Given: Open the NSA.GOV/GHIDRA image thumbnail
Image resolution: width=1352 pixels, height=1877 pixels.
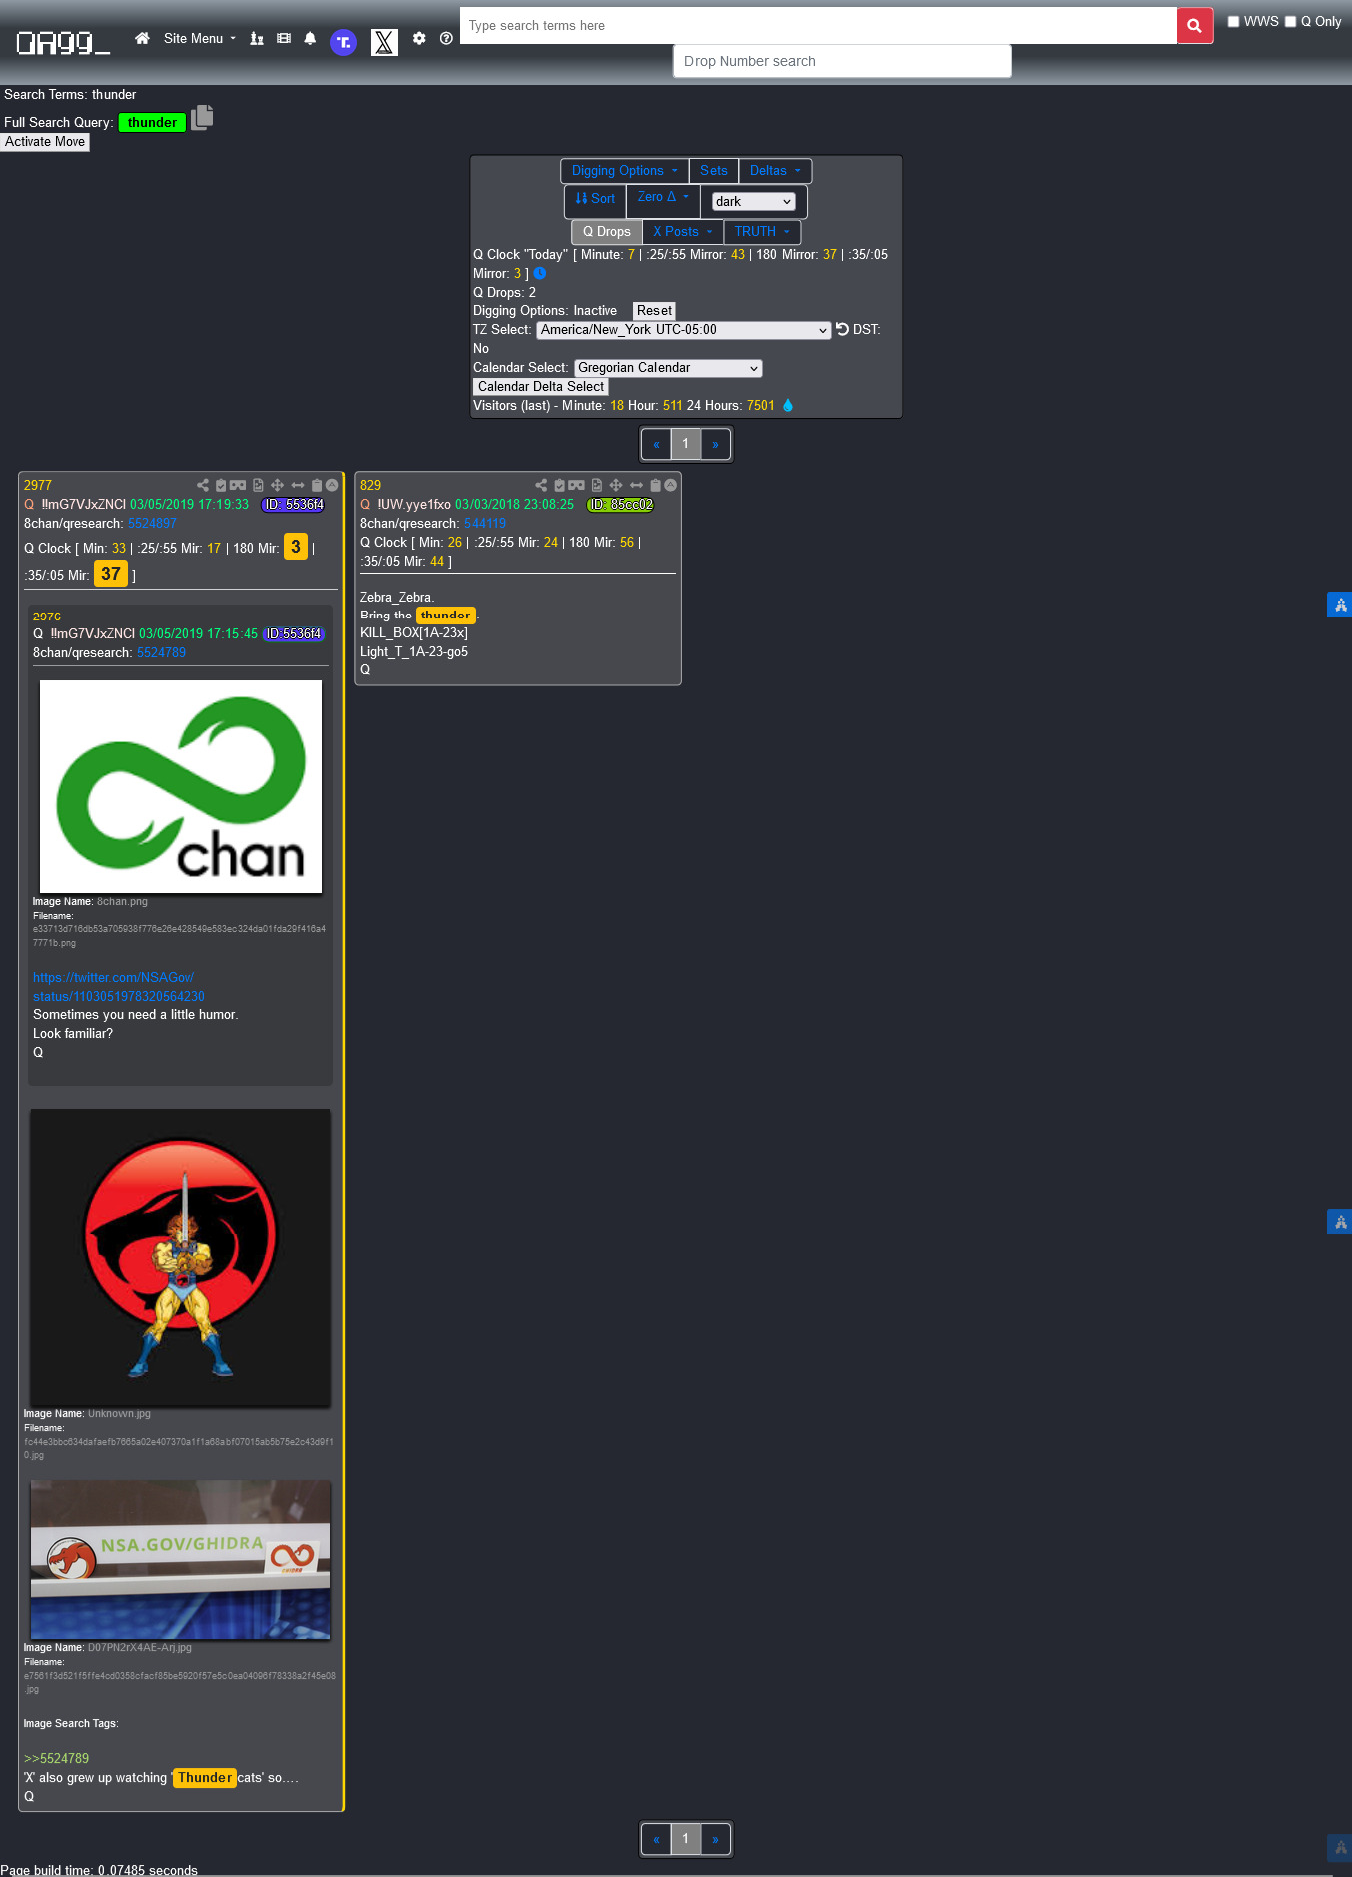Looking at the screenshot, I should 181,1560.
